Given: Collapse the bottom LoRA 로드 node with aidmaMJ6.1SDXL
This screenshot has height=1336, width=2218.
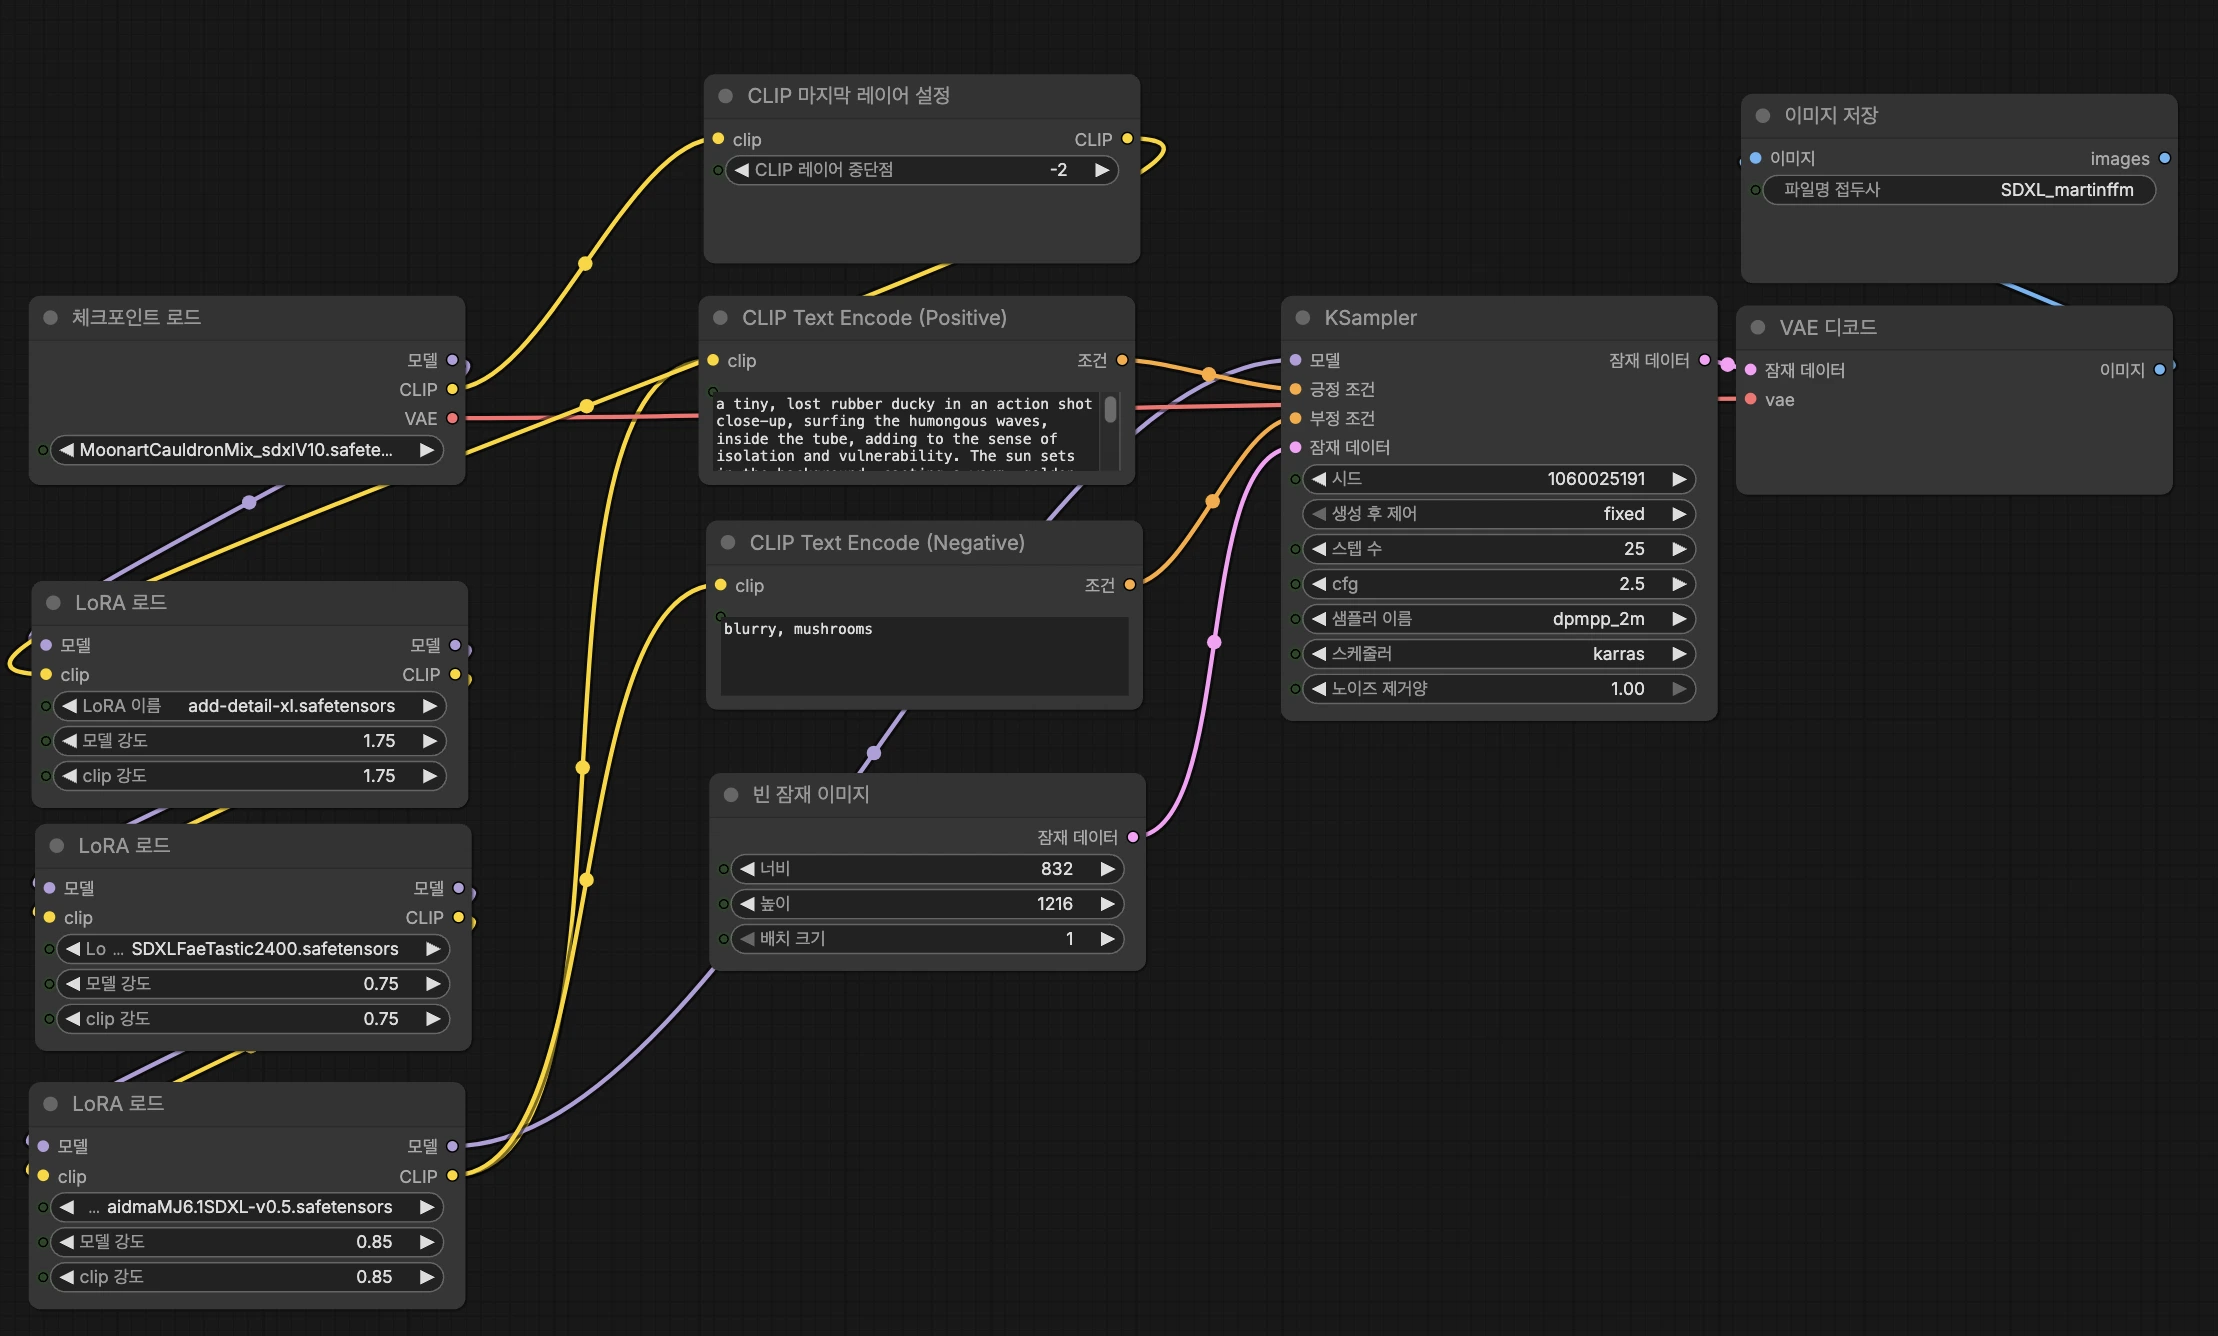Looking at the screenshot, I should tap(50, 1104).
